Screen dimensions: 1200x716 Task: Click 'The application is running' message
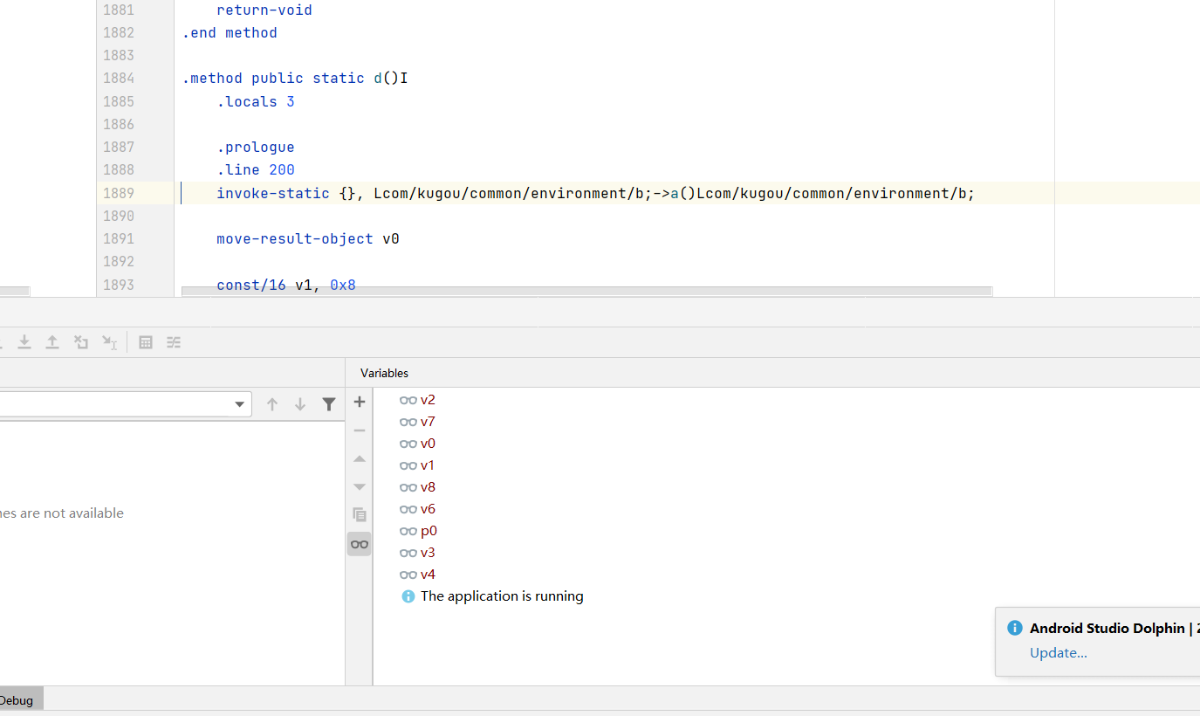point(502,596)
